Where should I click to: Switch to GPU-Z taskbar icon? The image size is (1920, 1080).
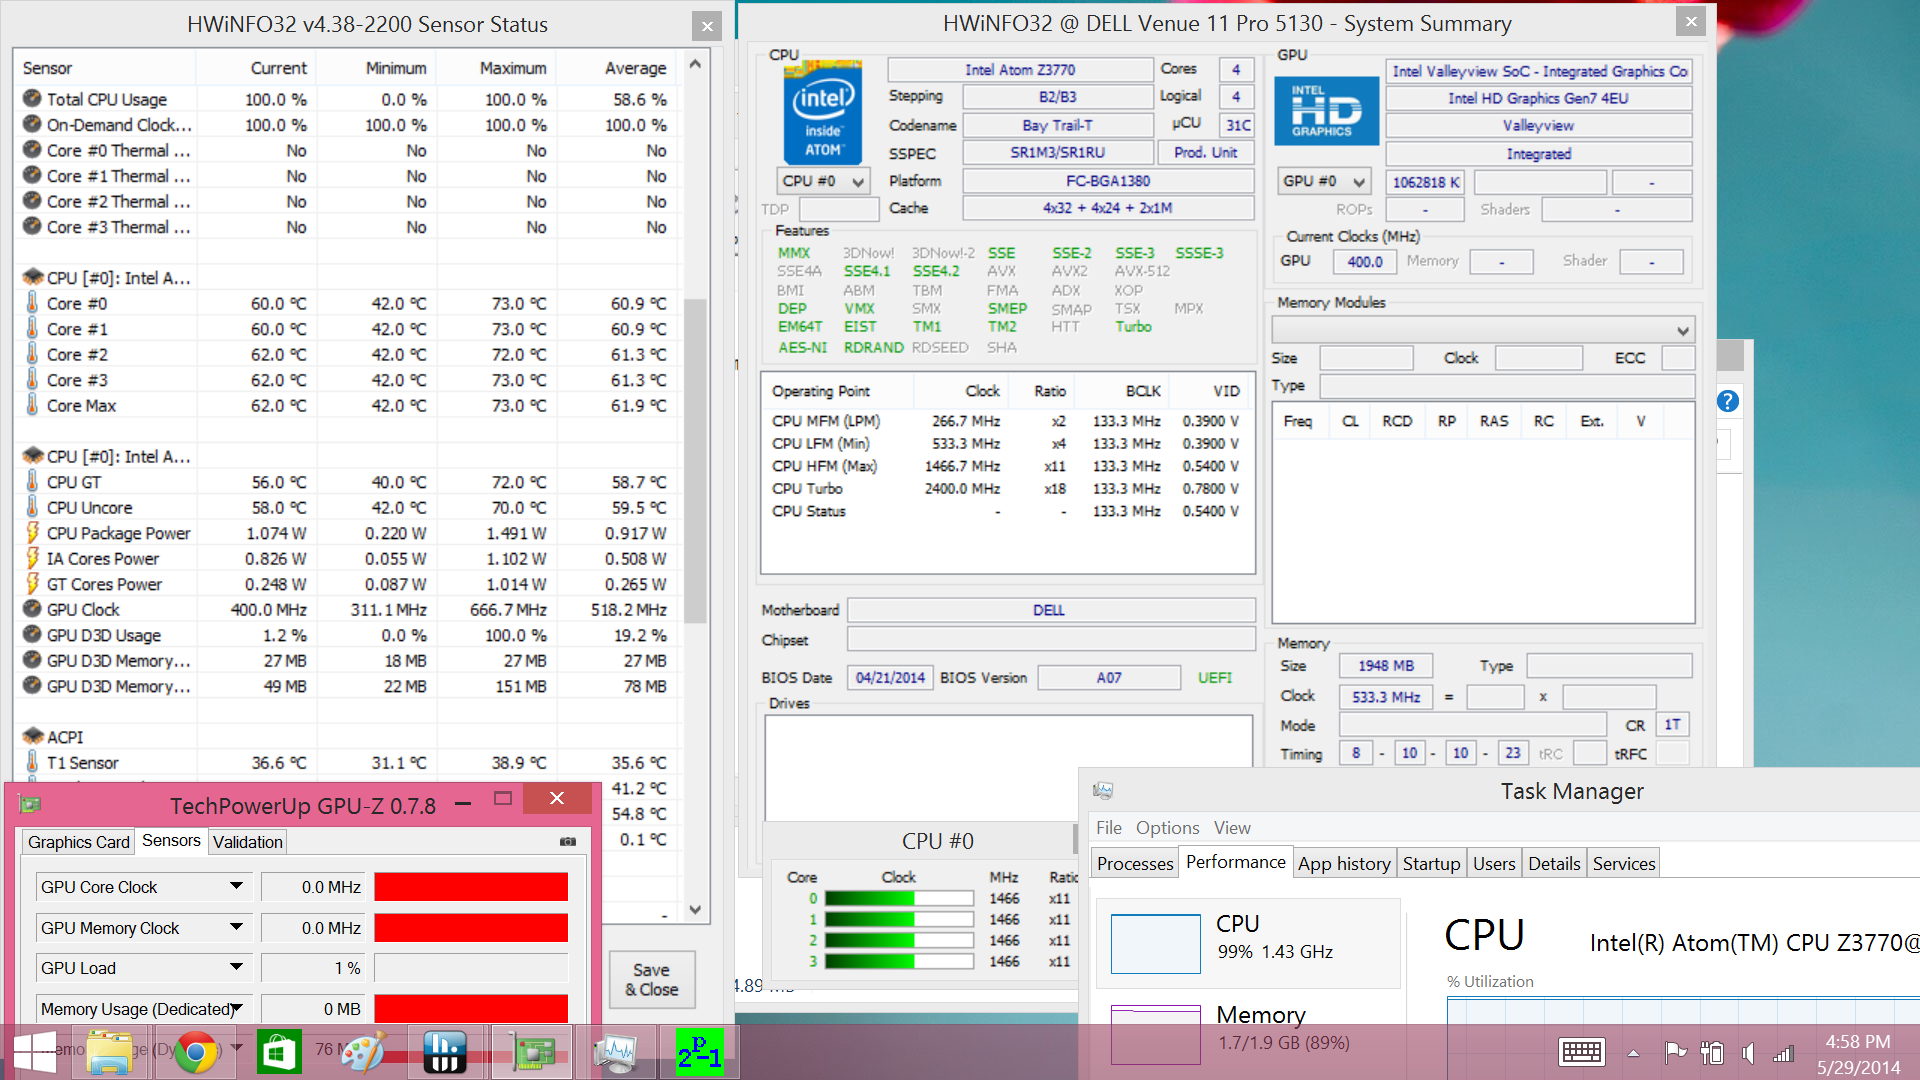(533, 1051)
